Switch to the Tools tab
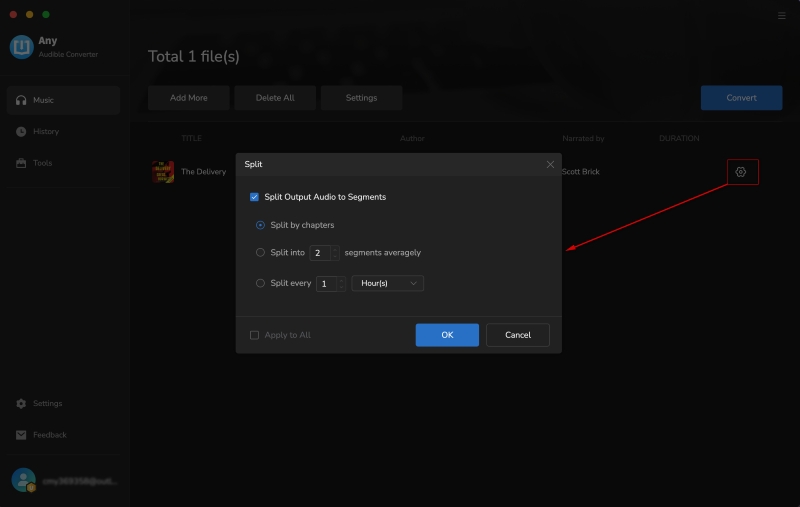This screenshot has width=800, height=507. click(64, 163)
